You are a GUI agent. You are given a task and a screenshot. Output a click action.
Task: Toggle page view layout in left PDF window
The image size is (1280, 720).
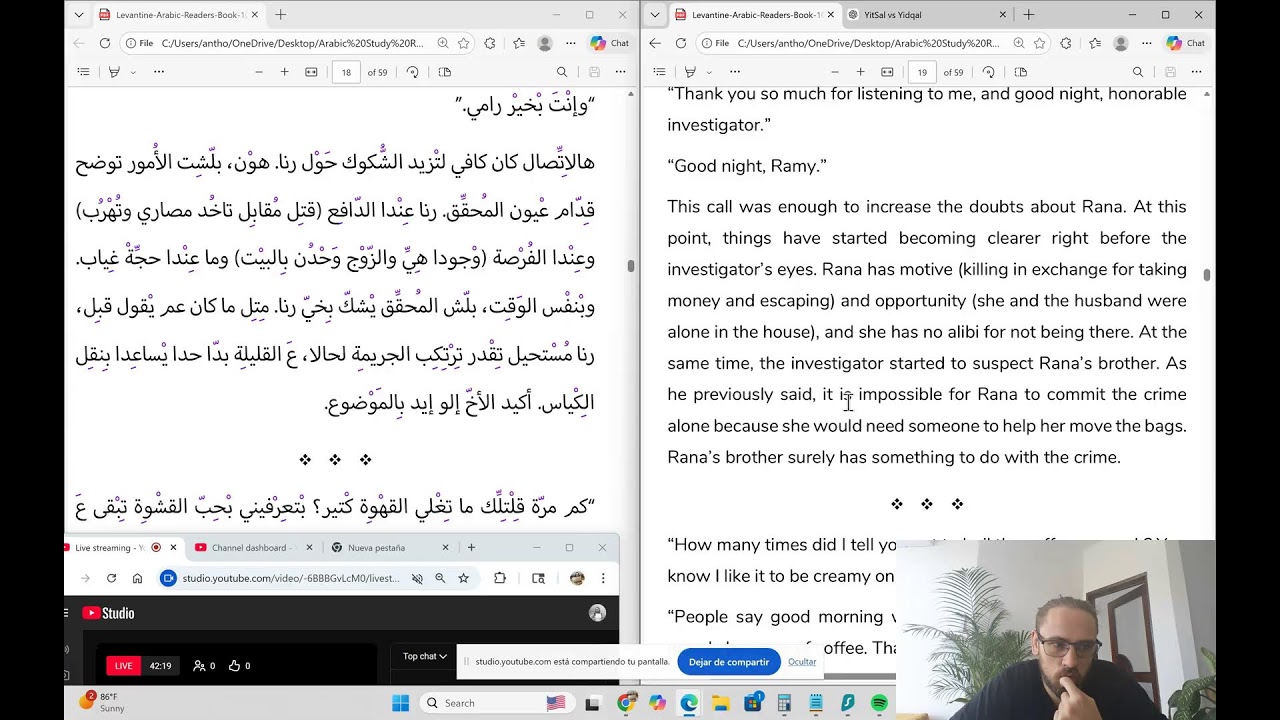click(x=445, y=72)
